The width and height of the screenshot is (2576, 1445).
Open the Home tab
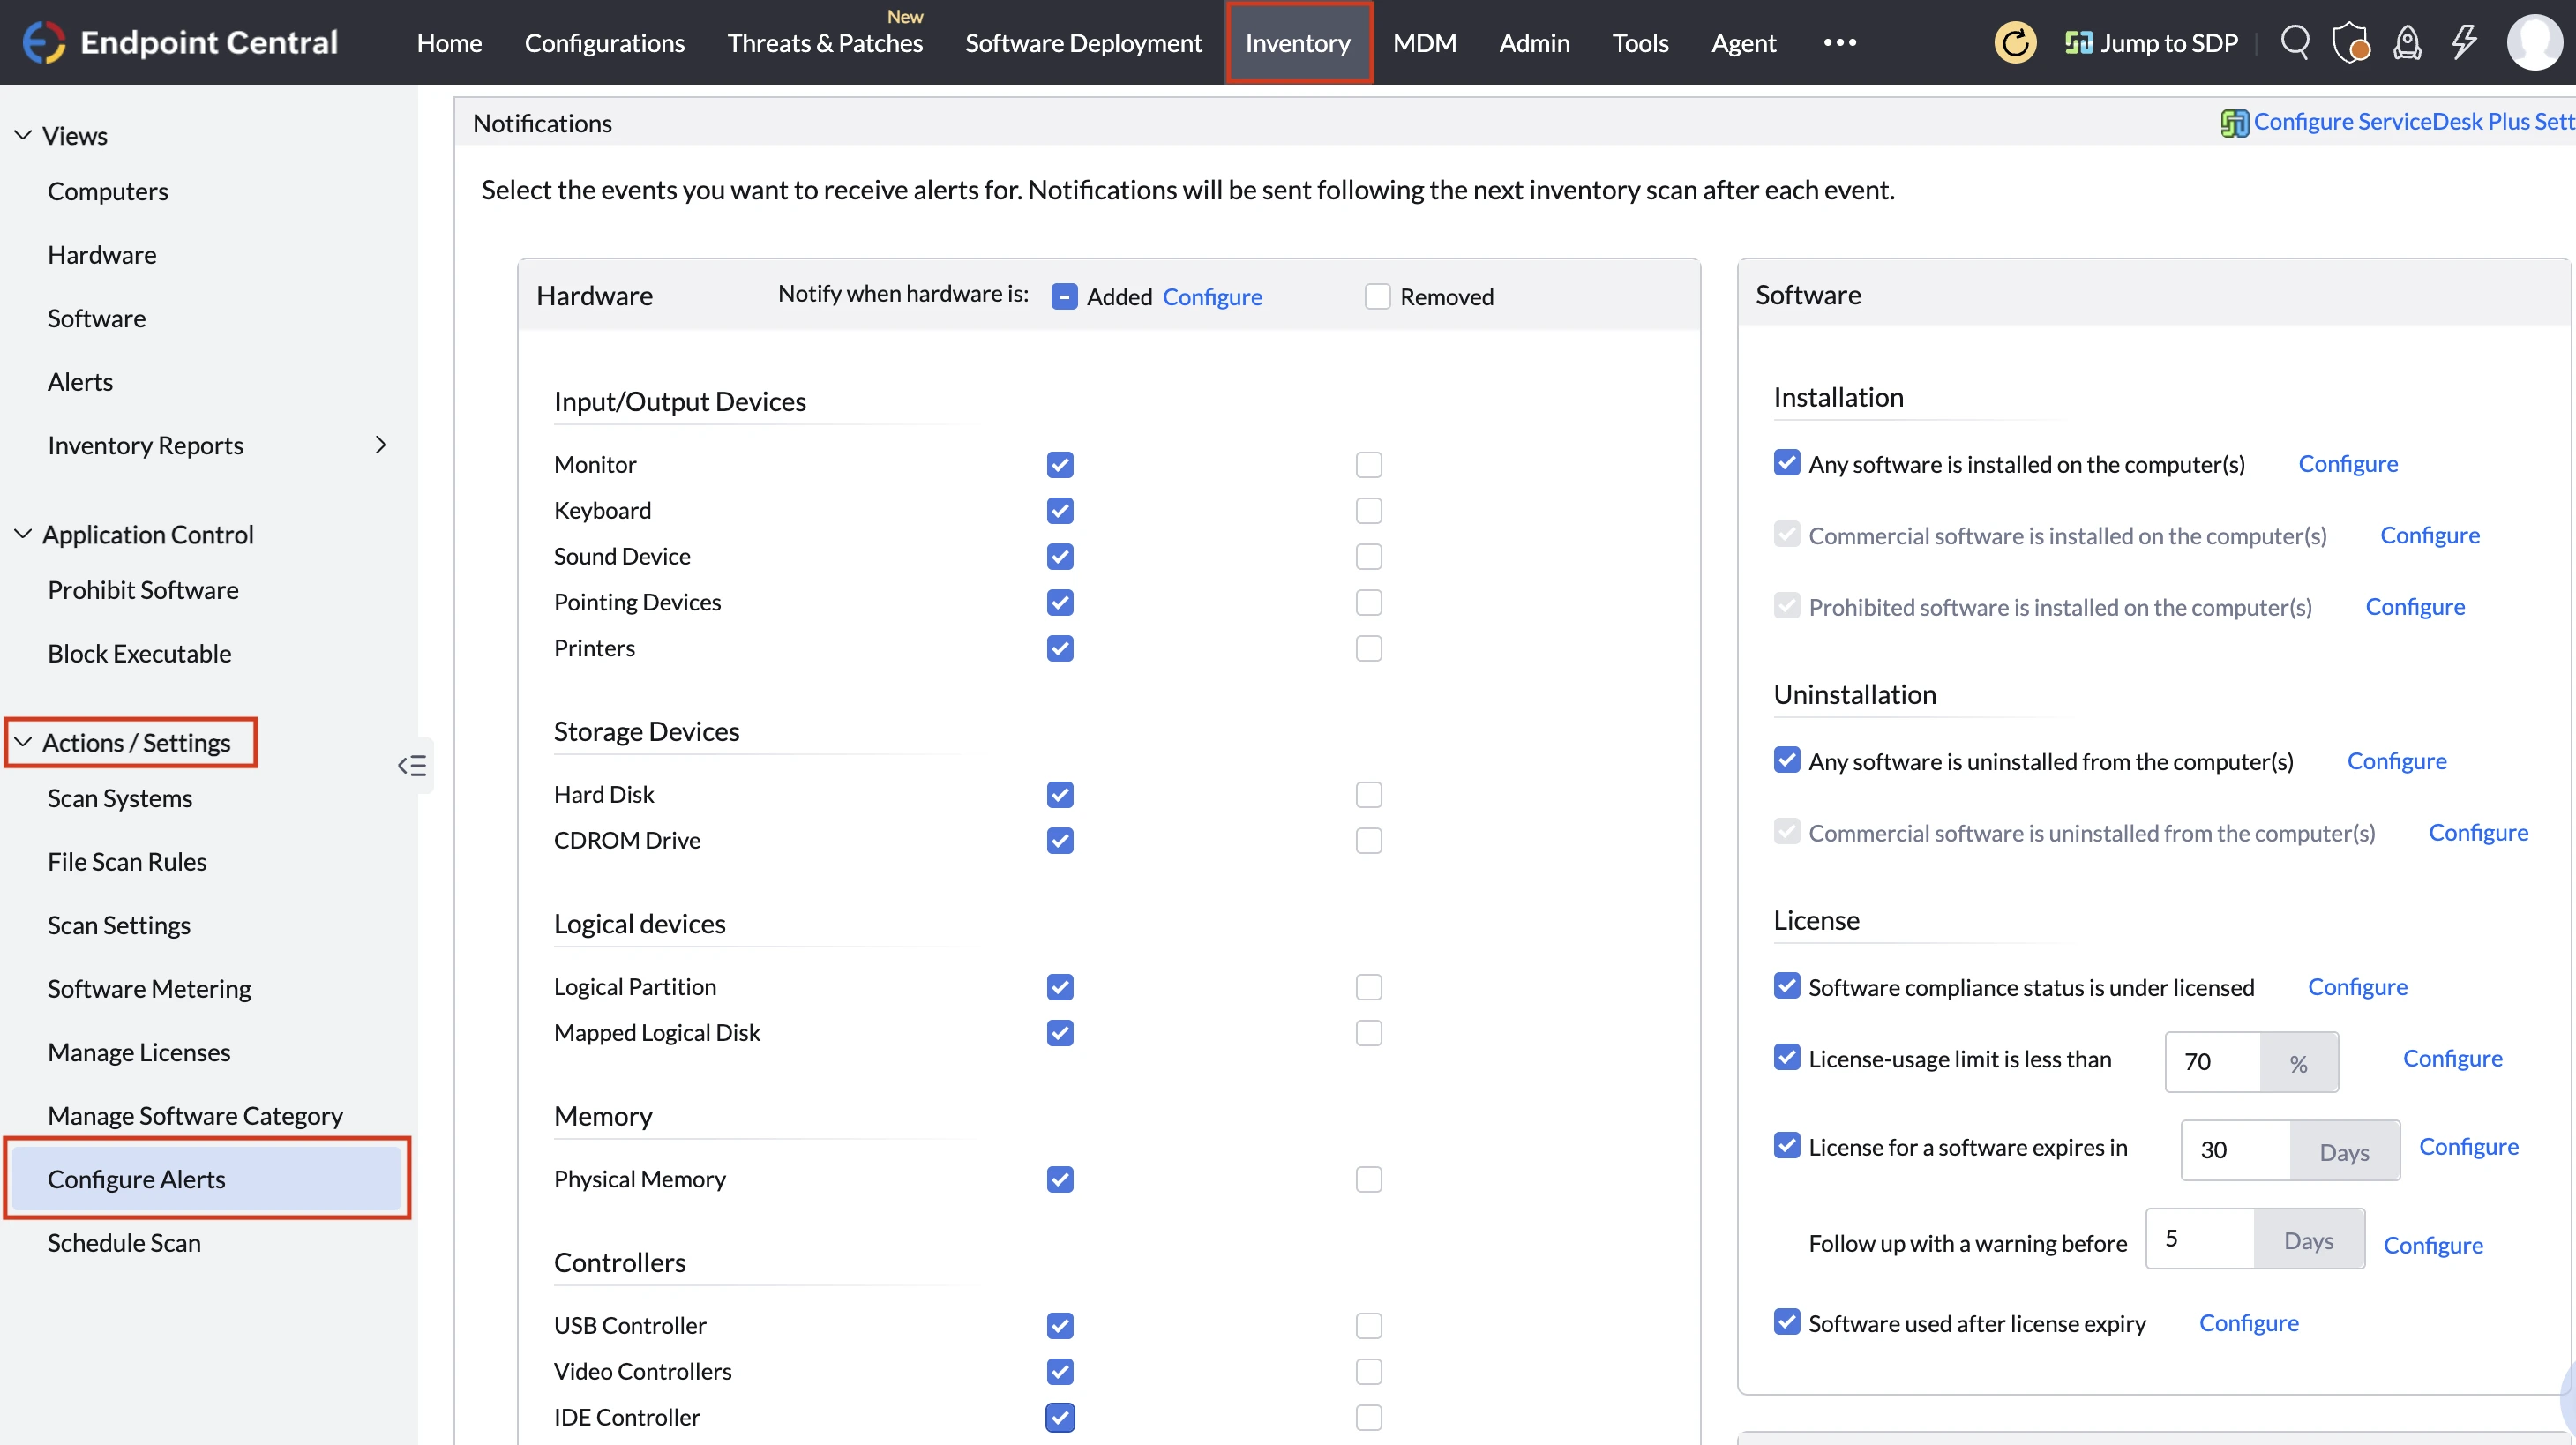pos(449,43)
